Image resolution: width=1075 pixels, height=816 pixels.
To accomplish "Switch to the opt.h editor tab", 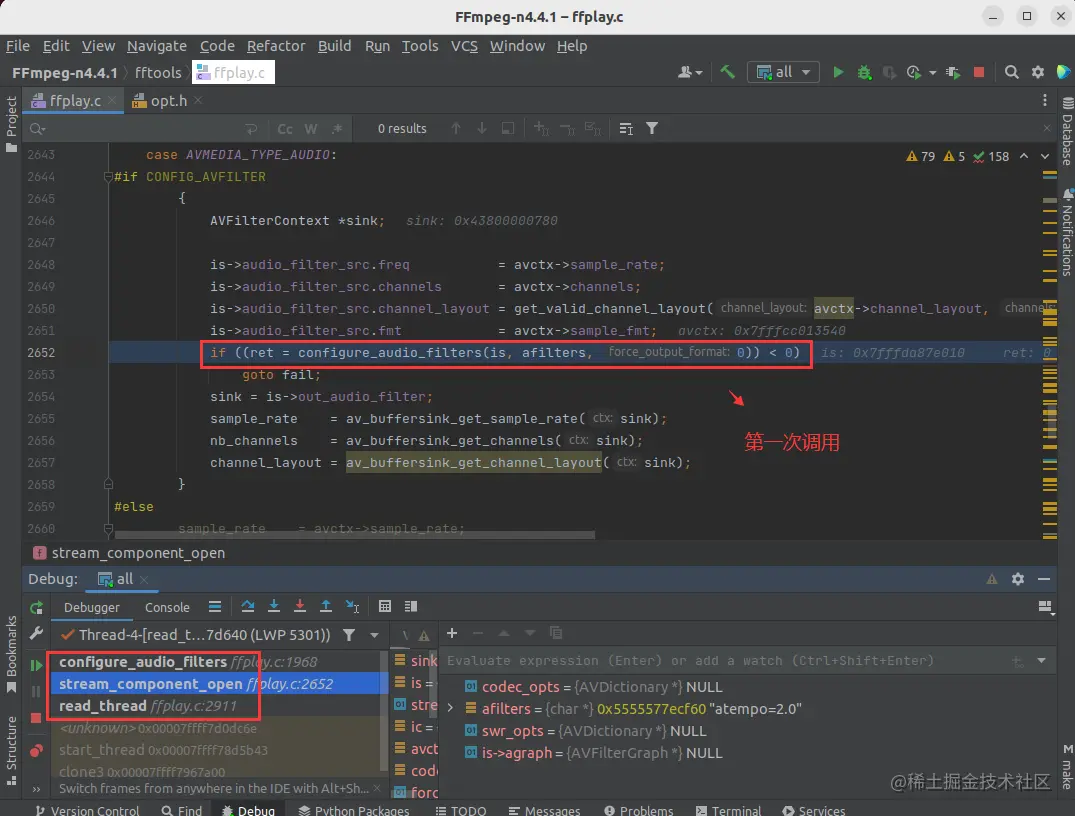I will [x=167, y=101].
